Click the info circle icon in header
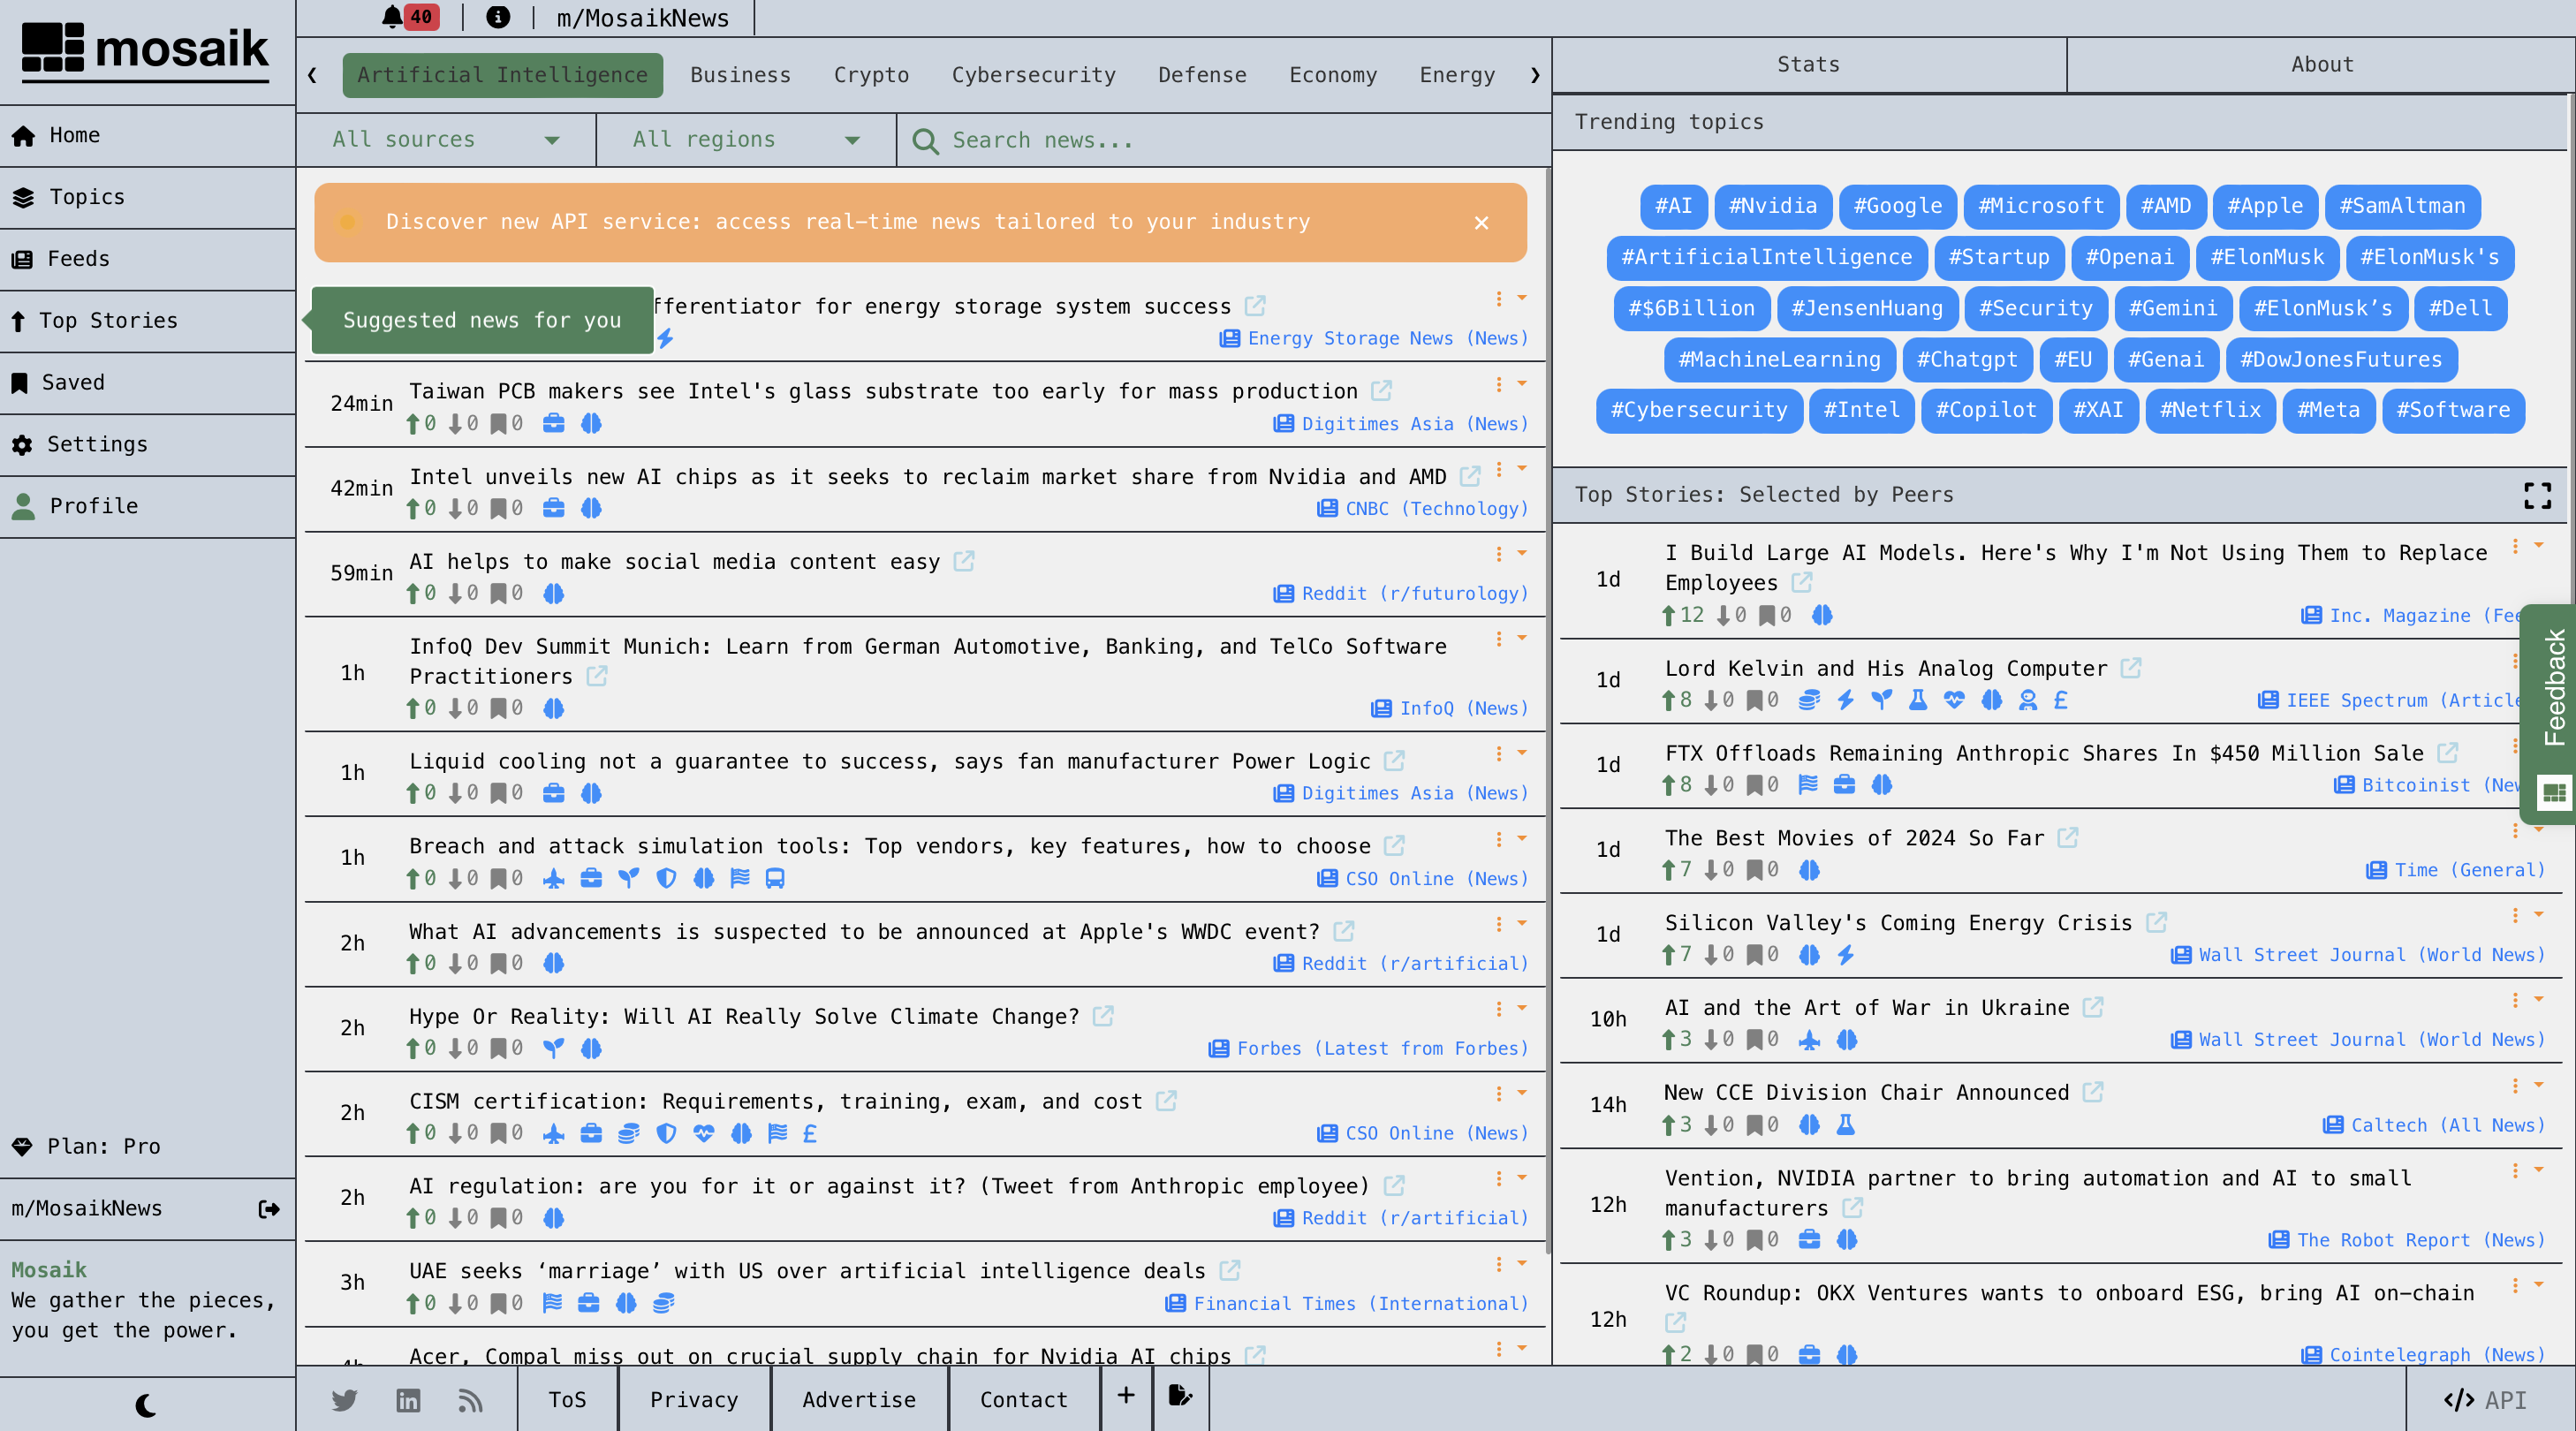The width and height of the screenshot is (2576, 1431). (x=497, y=17)
